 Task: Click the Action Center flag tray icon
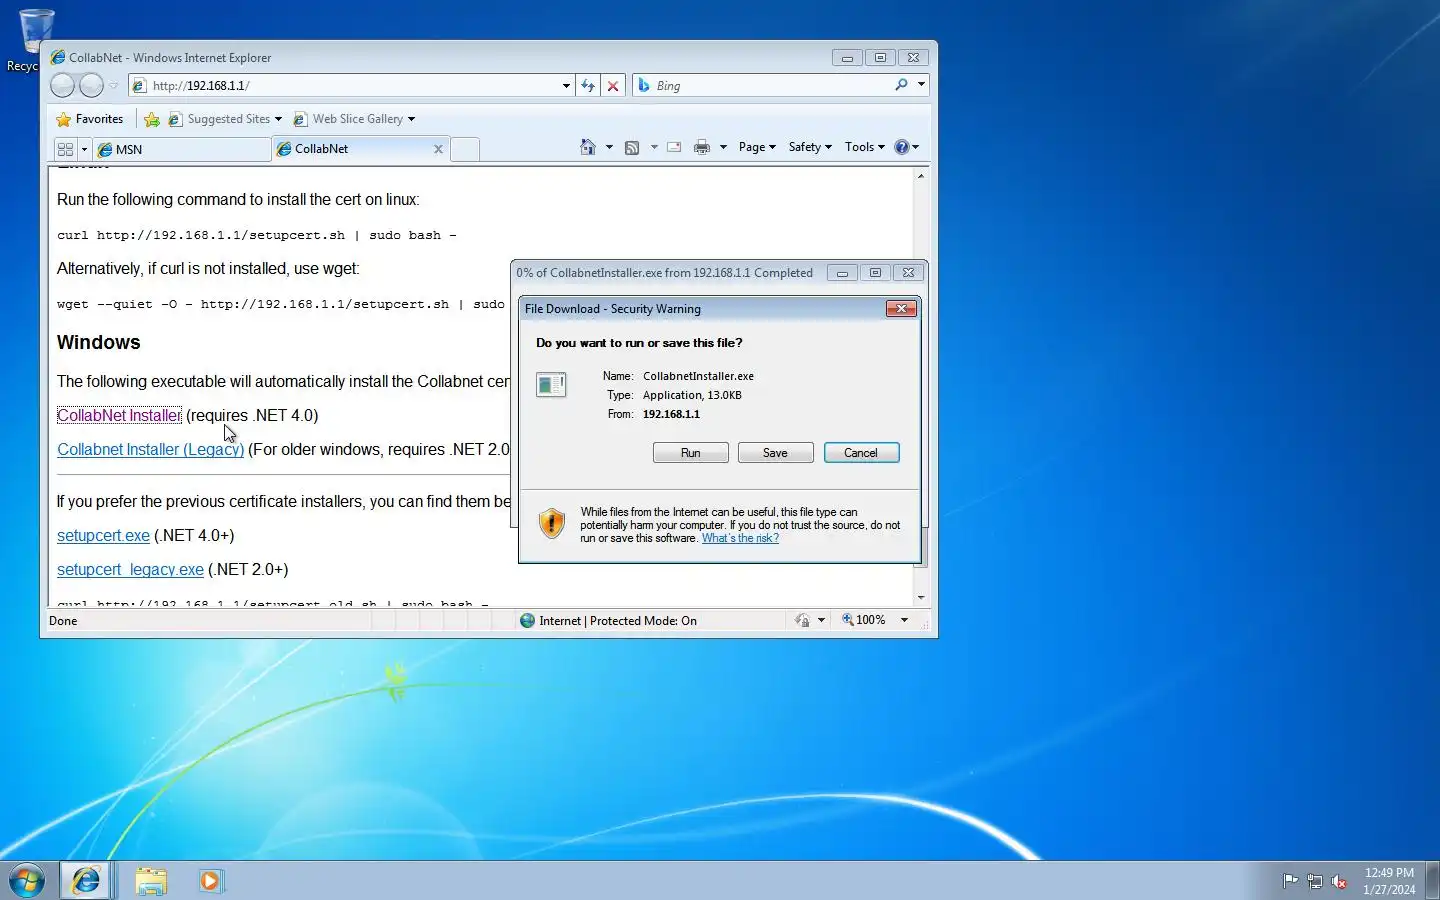[x=1290, y=882]
